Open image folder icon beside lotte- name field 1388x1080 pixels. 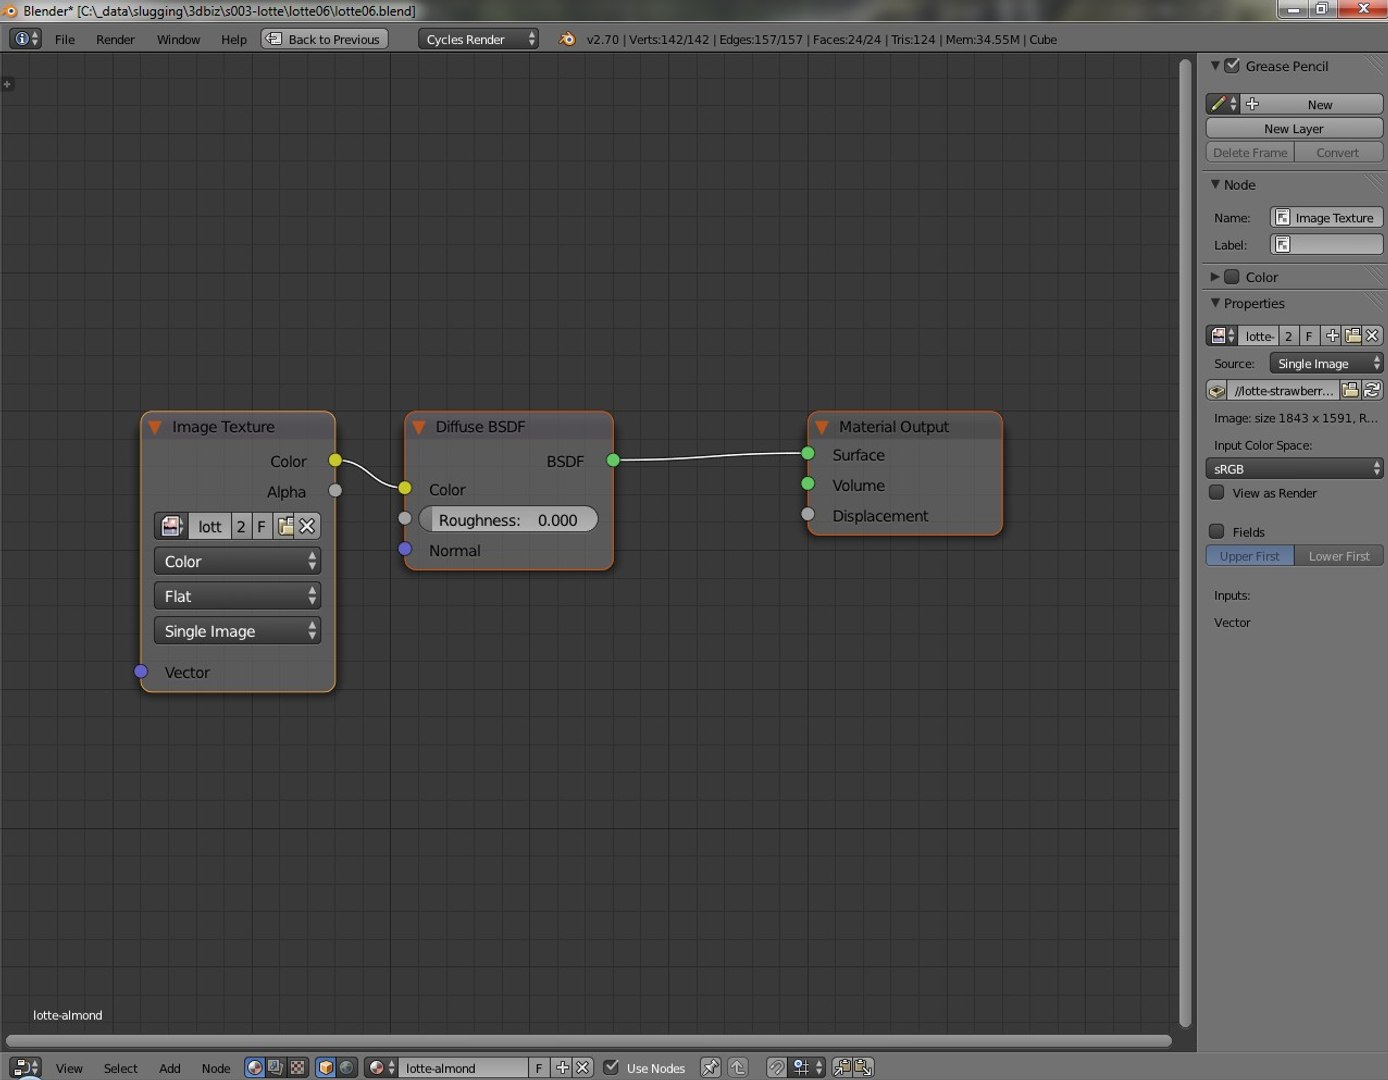tap(1352, 336)
